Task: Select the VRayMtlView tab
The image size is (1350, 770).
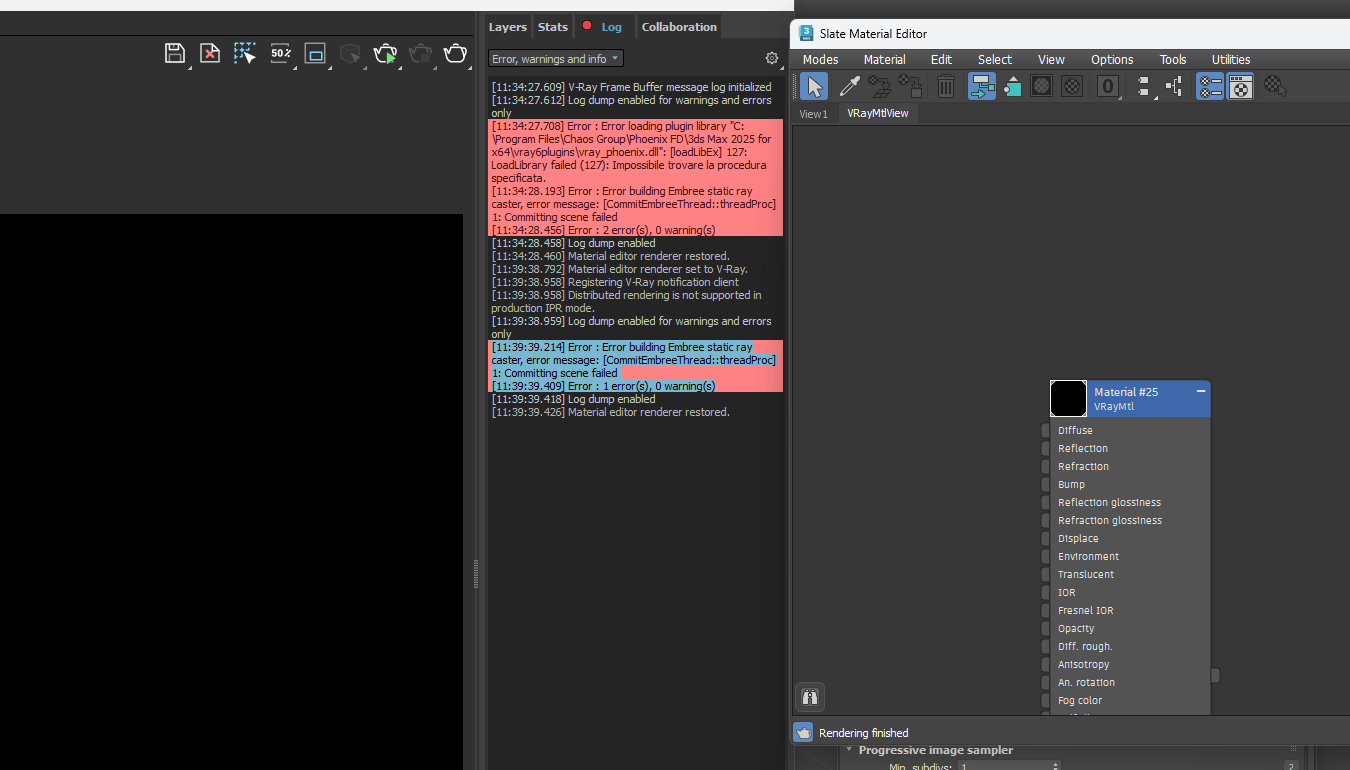Action: (x=878, y=113)
